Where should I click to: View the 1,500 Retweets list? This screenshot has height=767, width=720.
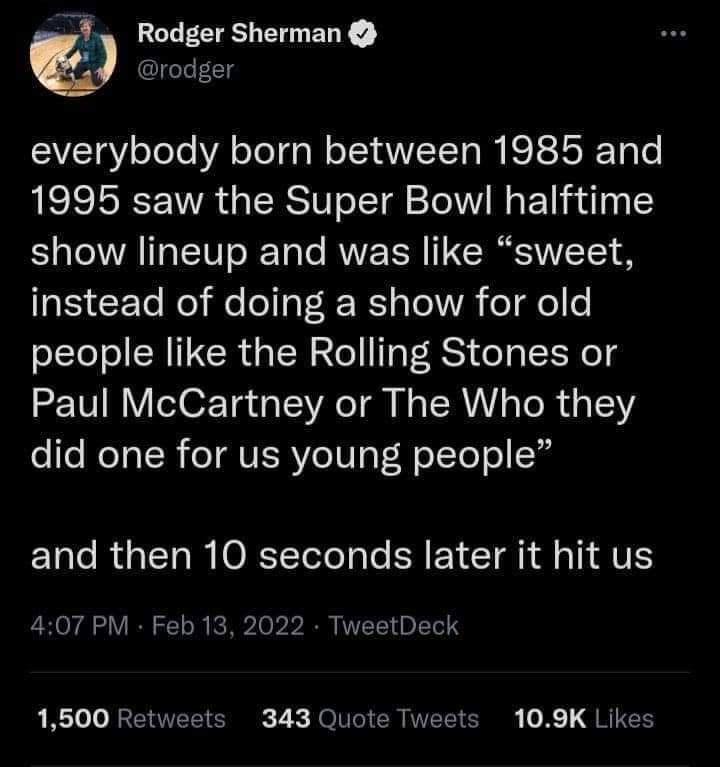[x=131, y=718]
